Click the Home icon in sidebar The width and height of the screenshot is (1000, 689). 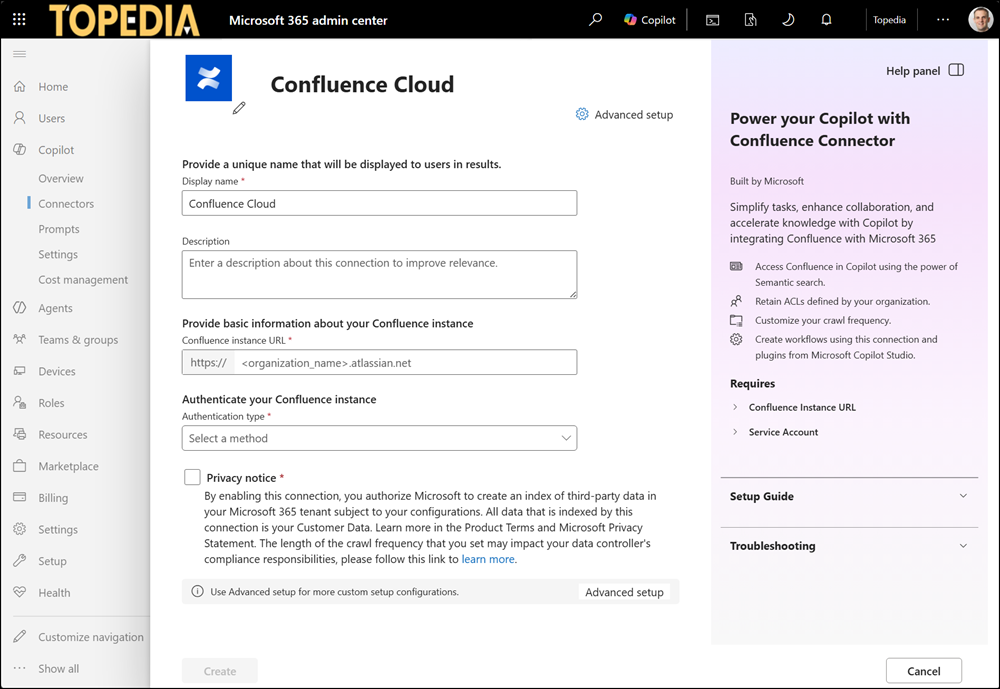coord(20,86)
